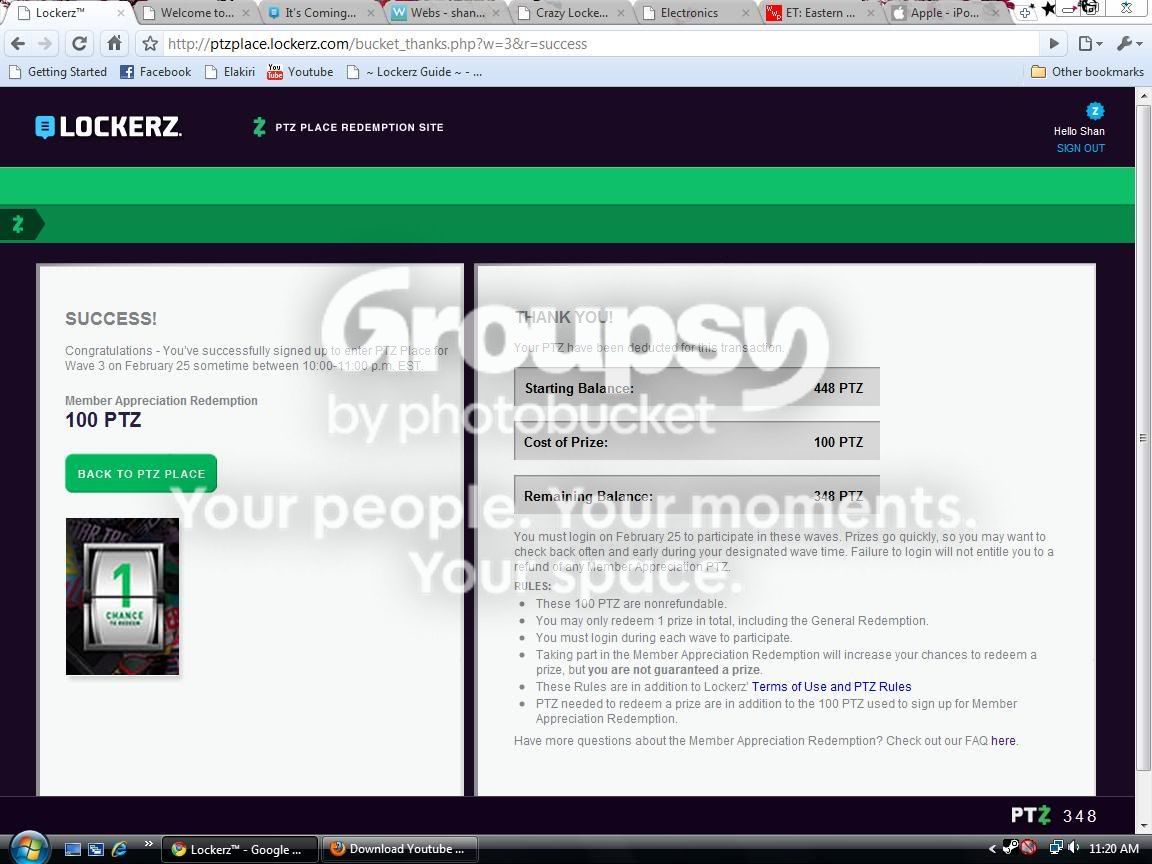The width and height of the screenshot is (1152, 864).
Task: Click the blue Z avatar icon above Hello Shan
Action: click(1095, 111)
